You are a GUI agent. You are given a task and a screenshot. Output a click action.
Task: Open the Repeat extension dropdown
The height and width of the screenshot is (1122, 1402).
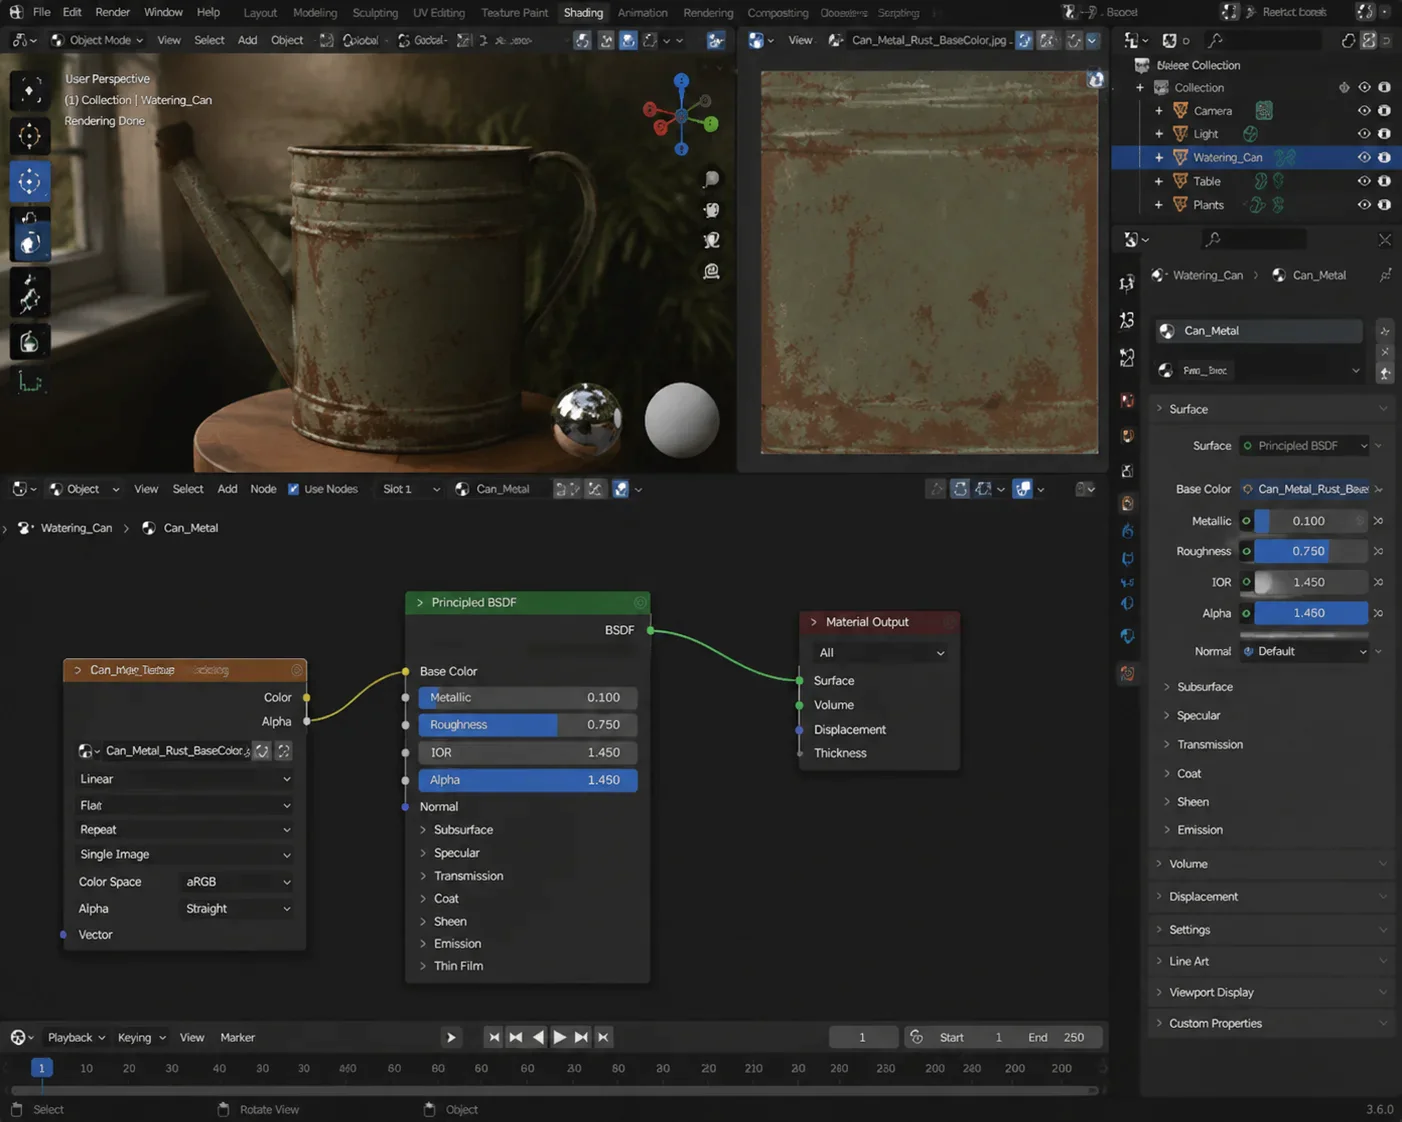[185, 830]
